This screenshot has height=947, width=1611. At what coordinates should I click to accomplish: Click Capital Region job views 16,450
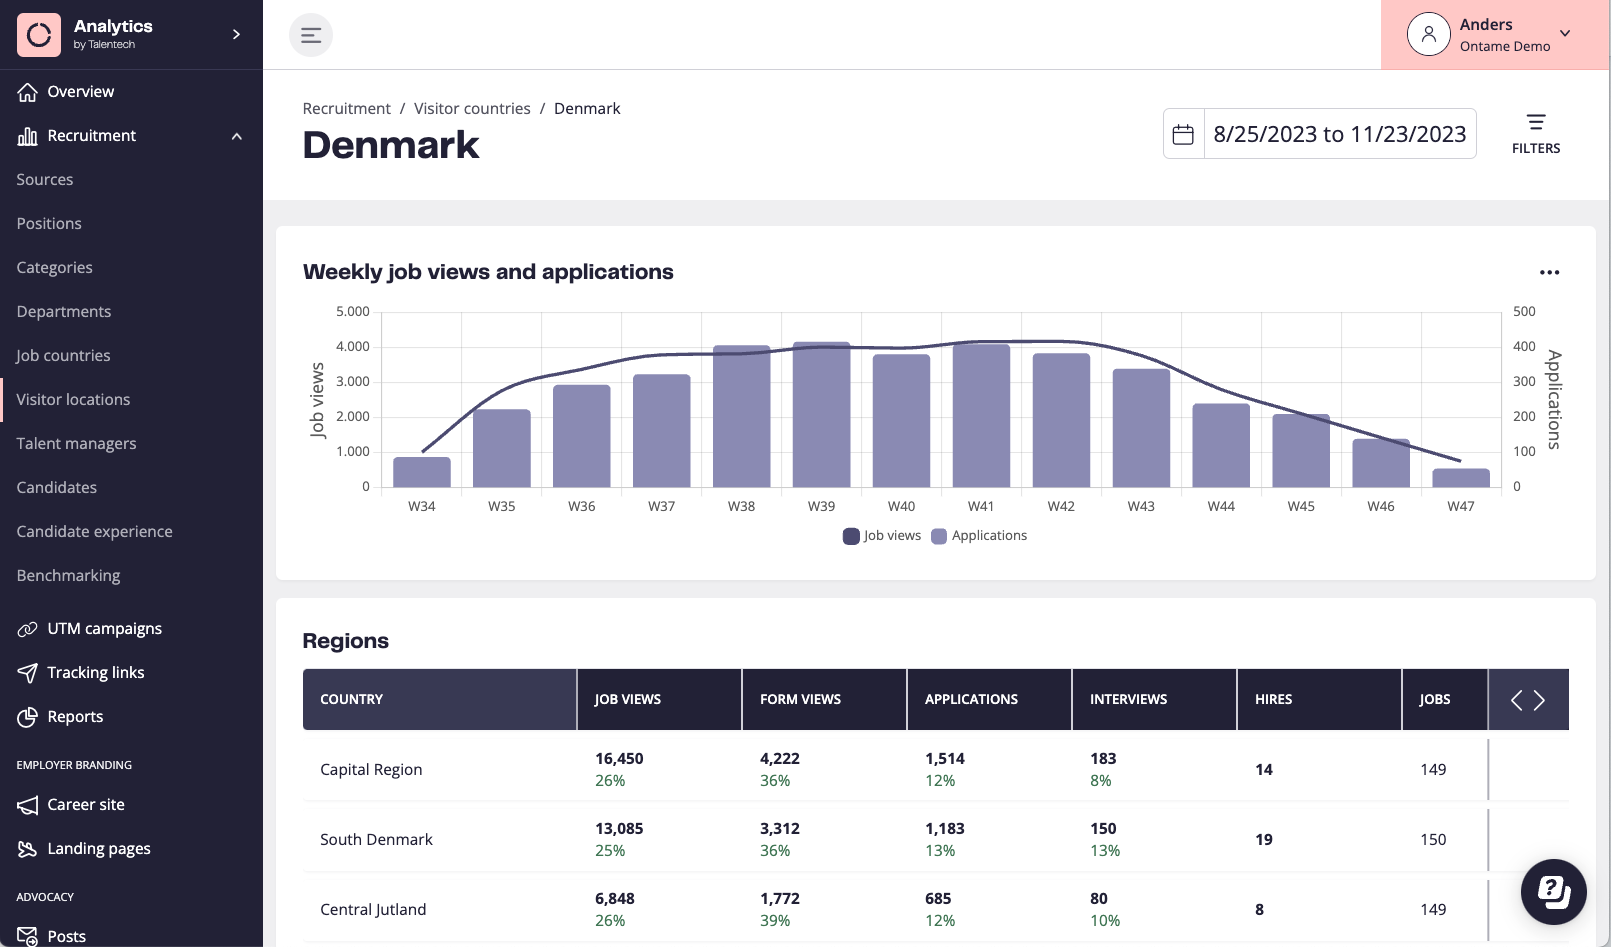tap(619, 759)
